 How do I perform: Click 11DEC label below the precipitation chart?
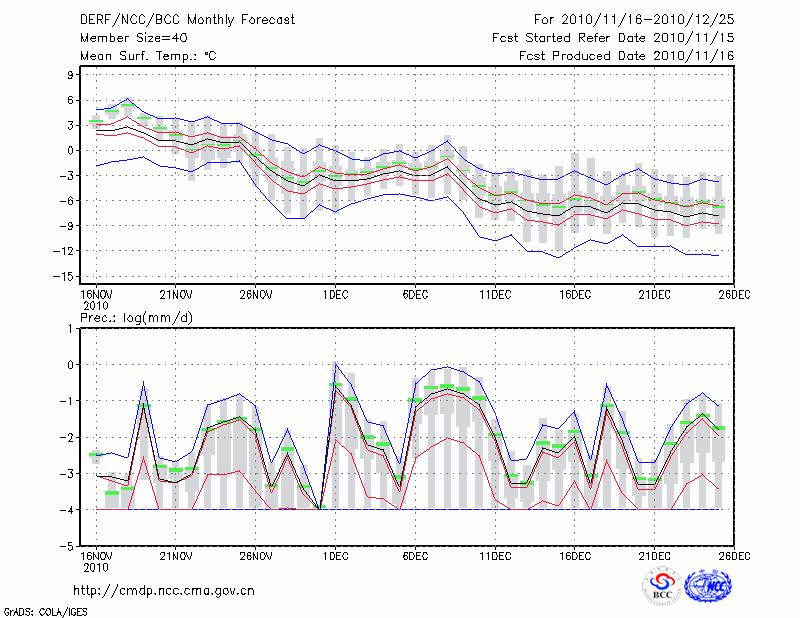point(495,555)
